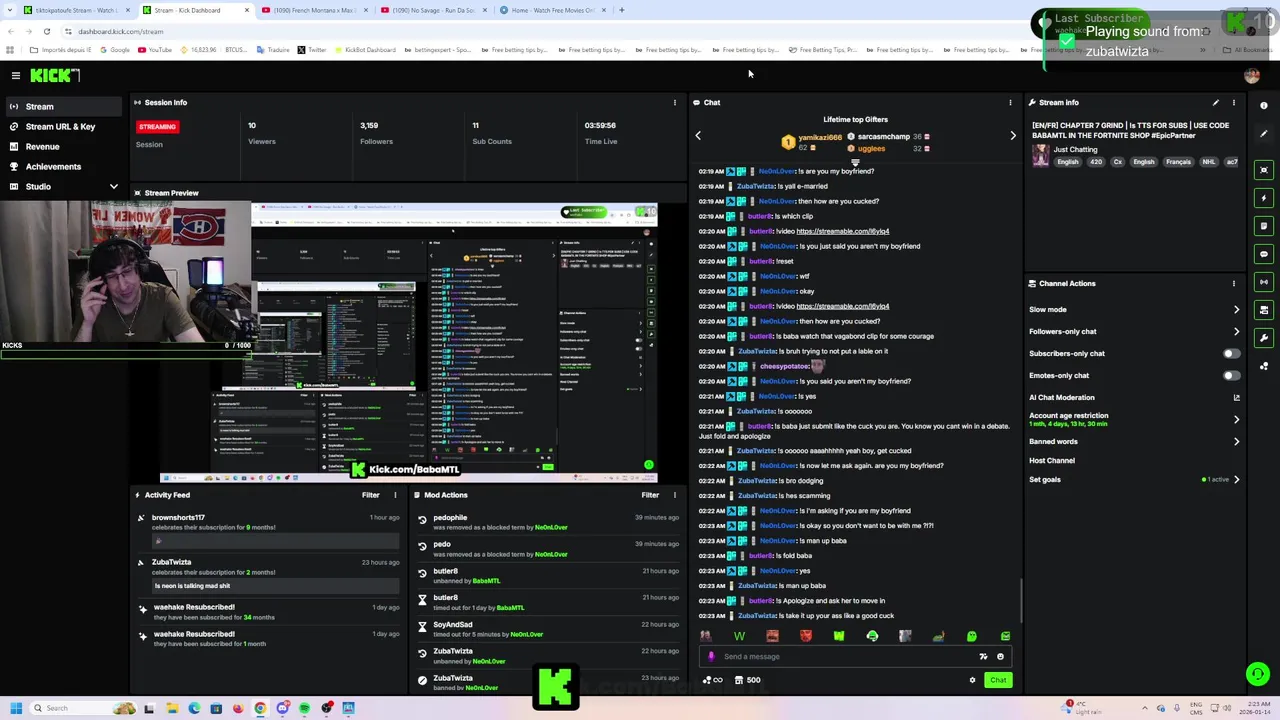Open Session Info options menu
Viewport: 1280px width, 720px height.
pyautogui.click(x=674, y=102)
